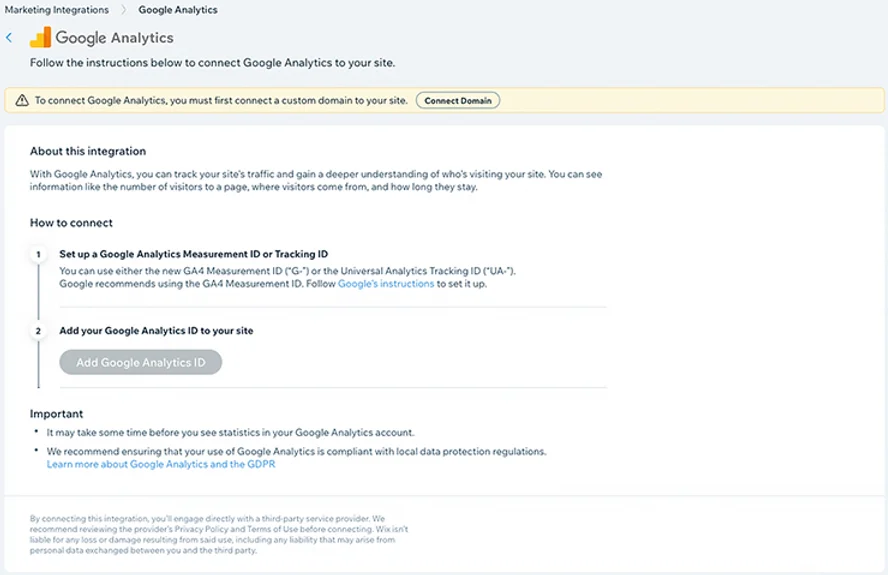Click the warning triangle icon in banner
The image size is (888, 575).
22,100
